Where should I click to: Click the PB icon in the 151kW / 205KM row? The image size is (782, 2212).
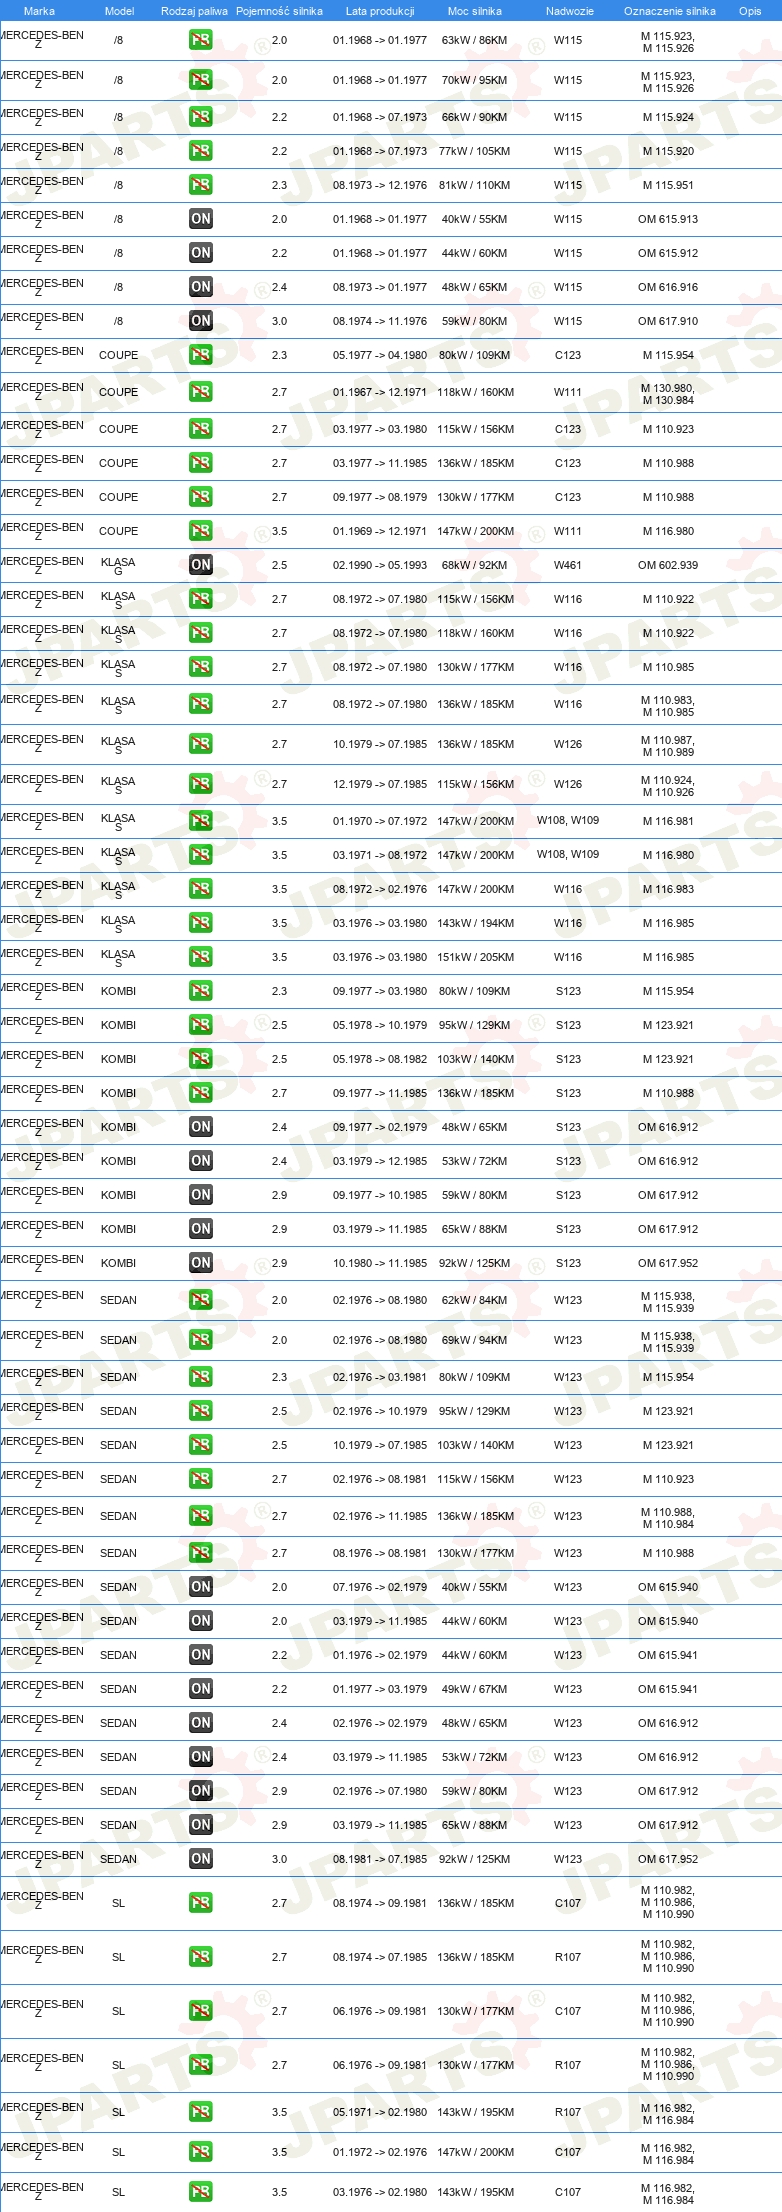(x=201, y=957)
